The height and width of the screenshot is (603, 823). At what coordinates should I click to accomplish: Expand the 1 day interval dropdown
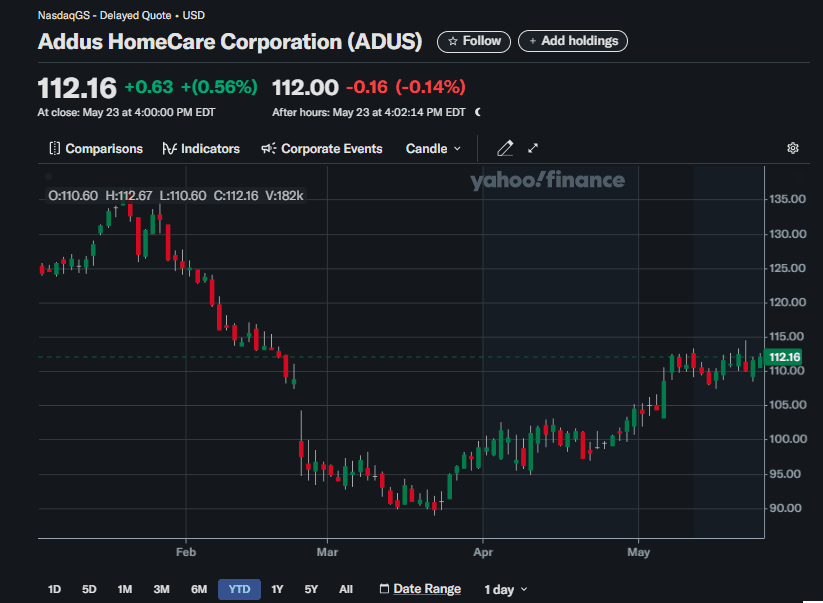(506, 589)
